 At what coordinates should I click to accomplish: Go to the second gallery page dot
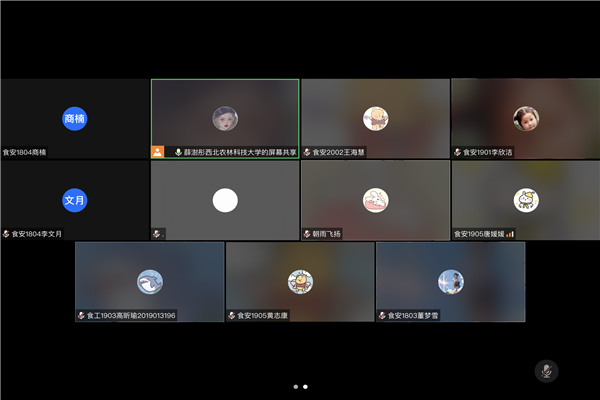coord(305,386)
